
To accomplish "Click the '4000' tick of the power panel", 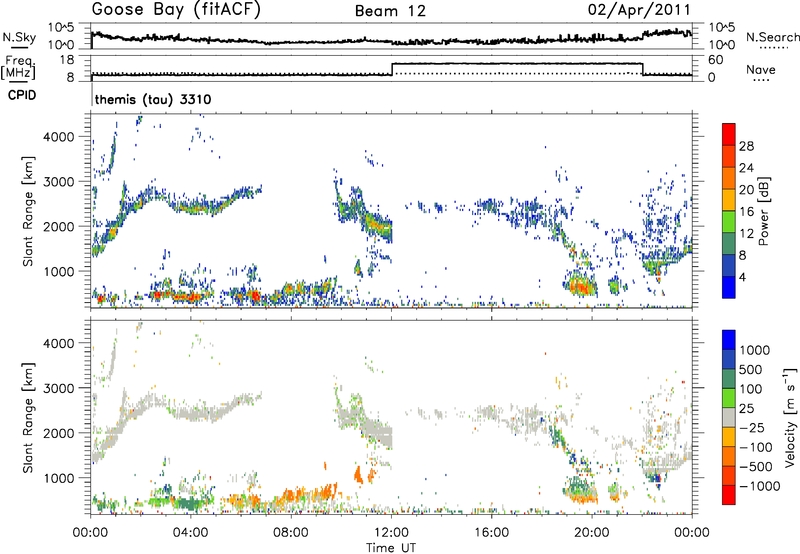I will (59, 137).
